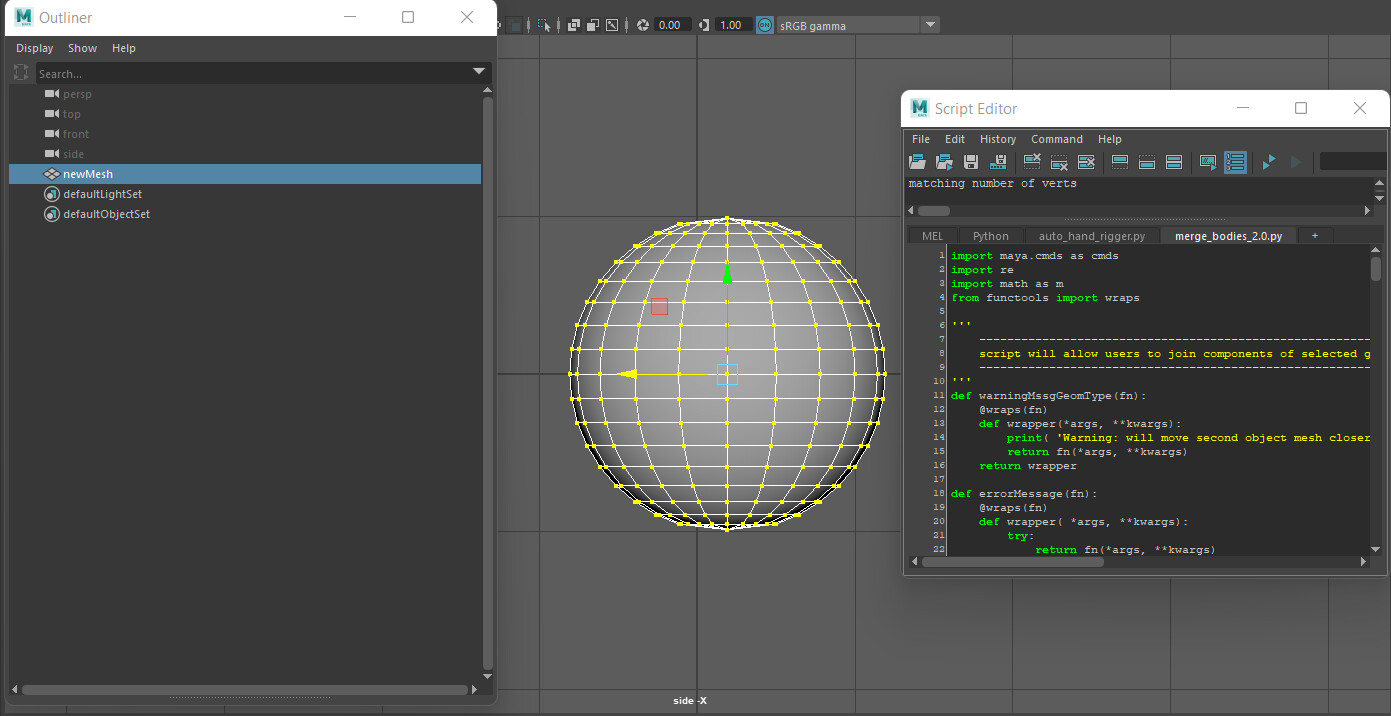
Task: Open the Echo All Commands icon
Action: tap(1206, 161)
